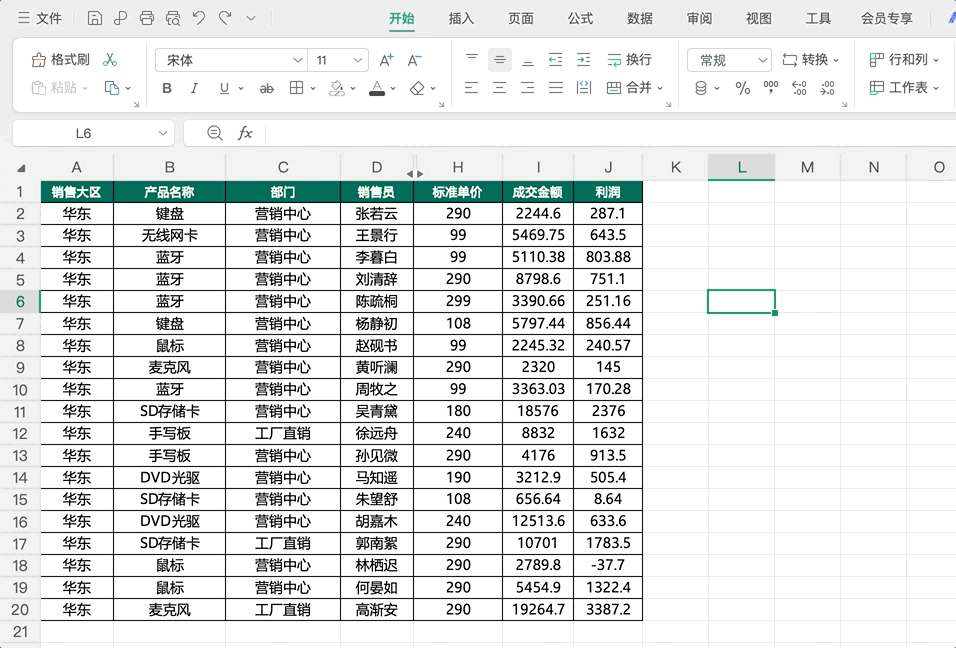The height and width of the screenshot is (648, 956).
Task: Click Increase Decimal icon
Action: tap(799, 88)
